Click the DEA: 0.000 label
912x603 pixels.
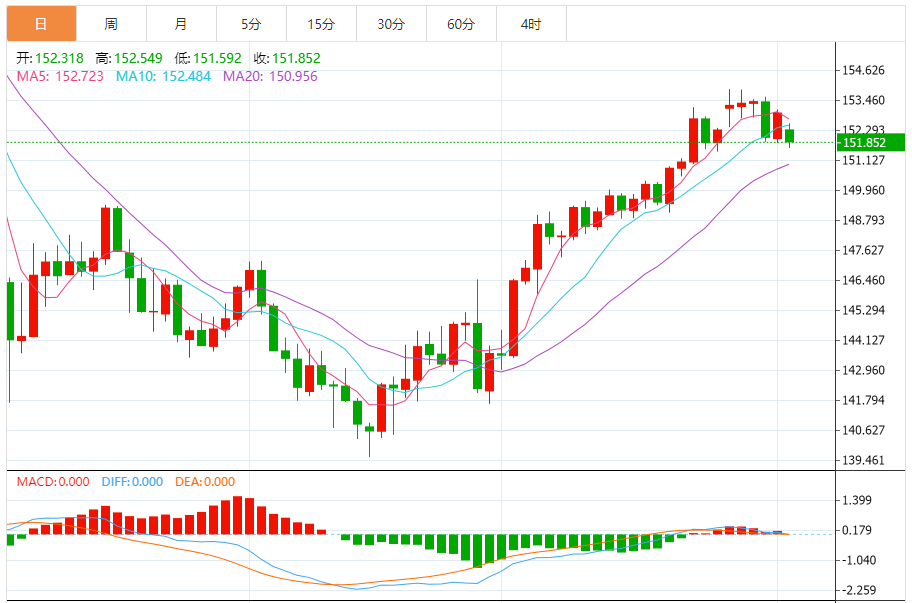point(205,482)
